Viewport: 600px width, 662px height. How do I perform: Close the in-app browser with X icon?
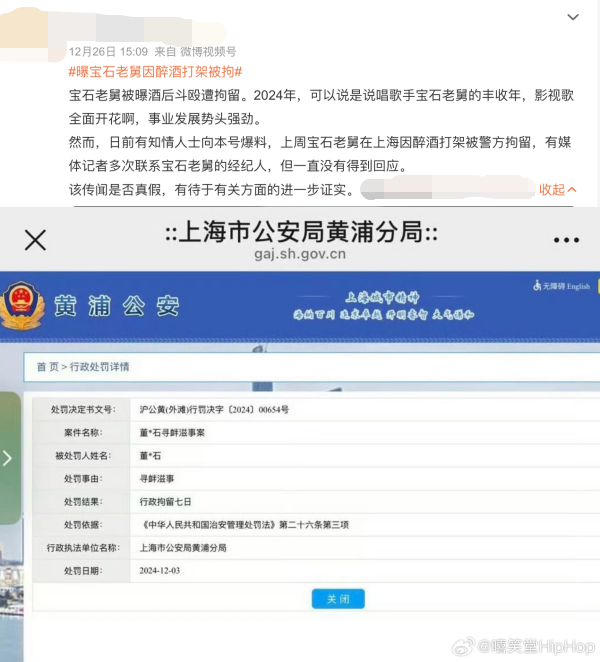(35, 240)
